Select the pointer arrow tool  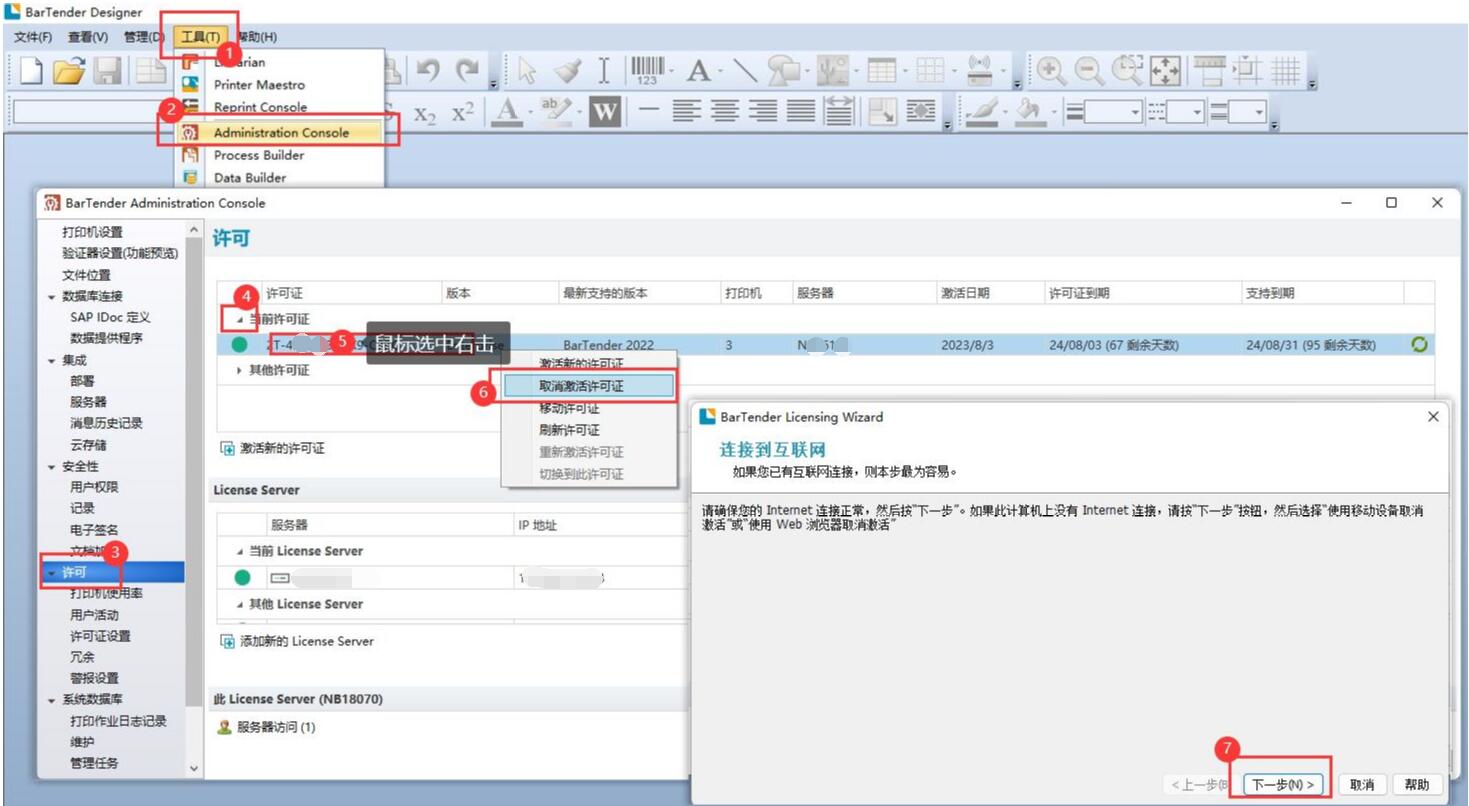528,70
